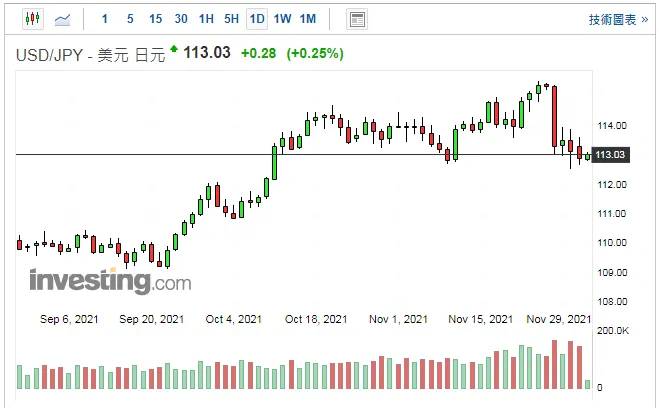
Task: Select the 30 minute timeframe
Action: [x=181, y=19]
